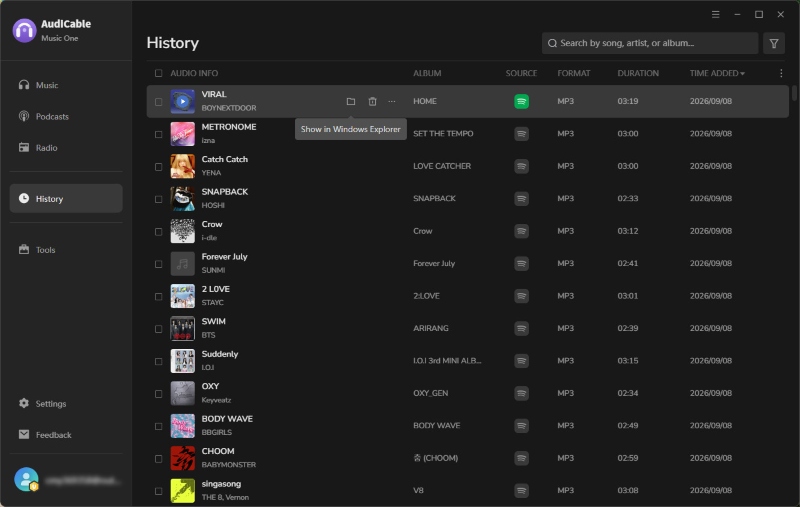800x507 pixels.
Task: Click the source icon in METRONOME row
Action: [x=521, y=134]
